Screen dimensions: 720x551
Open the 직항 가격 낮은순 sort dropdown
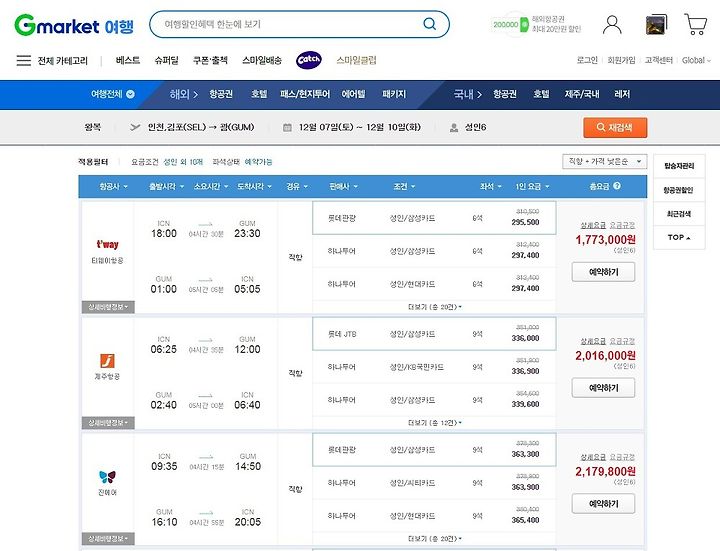click(604, 162)
